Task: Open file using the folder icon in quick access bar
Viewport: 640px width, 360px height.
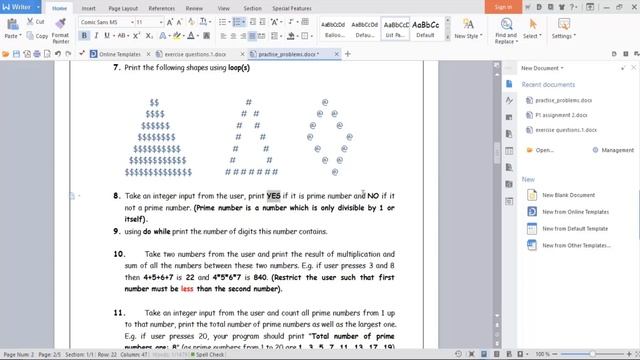Action: 6,54
